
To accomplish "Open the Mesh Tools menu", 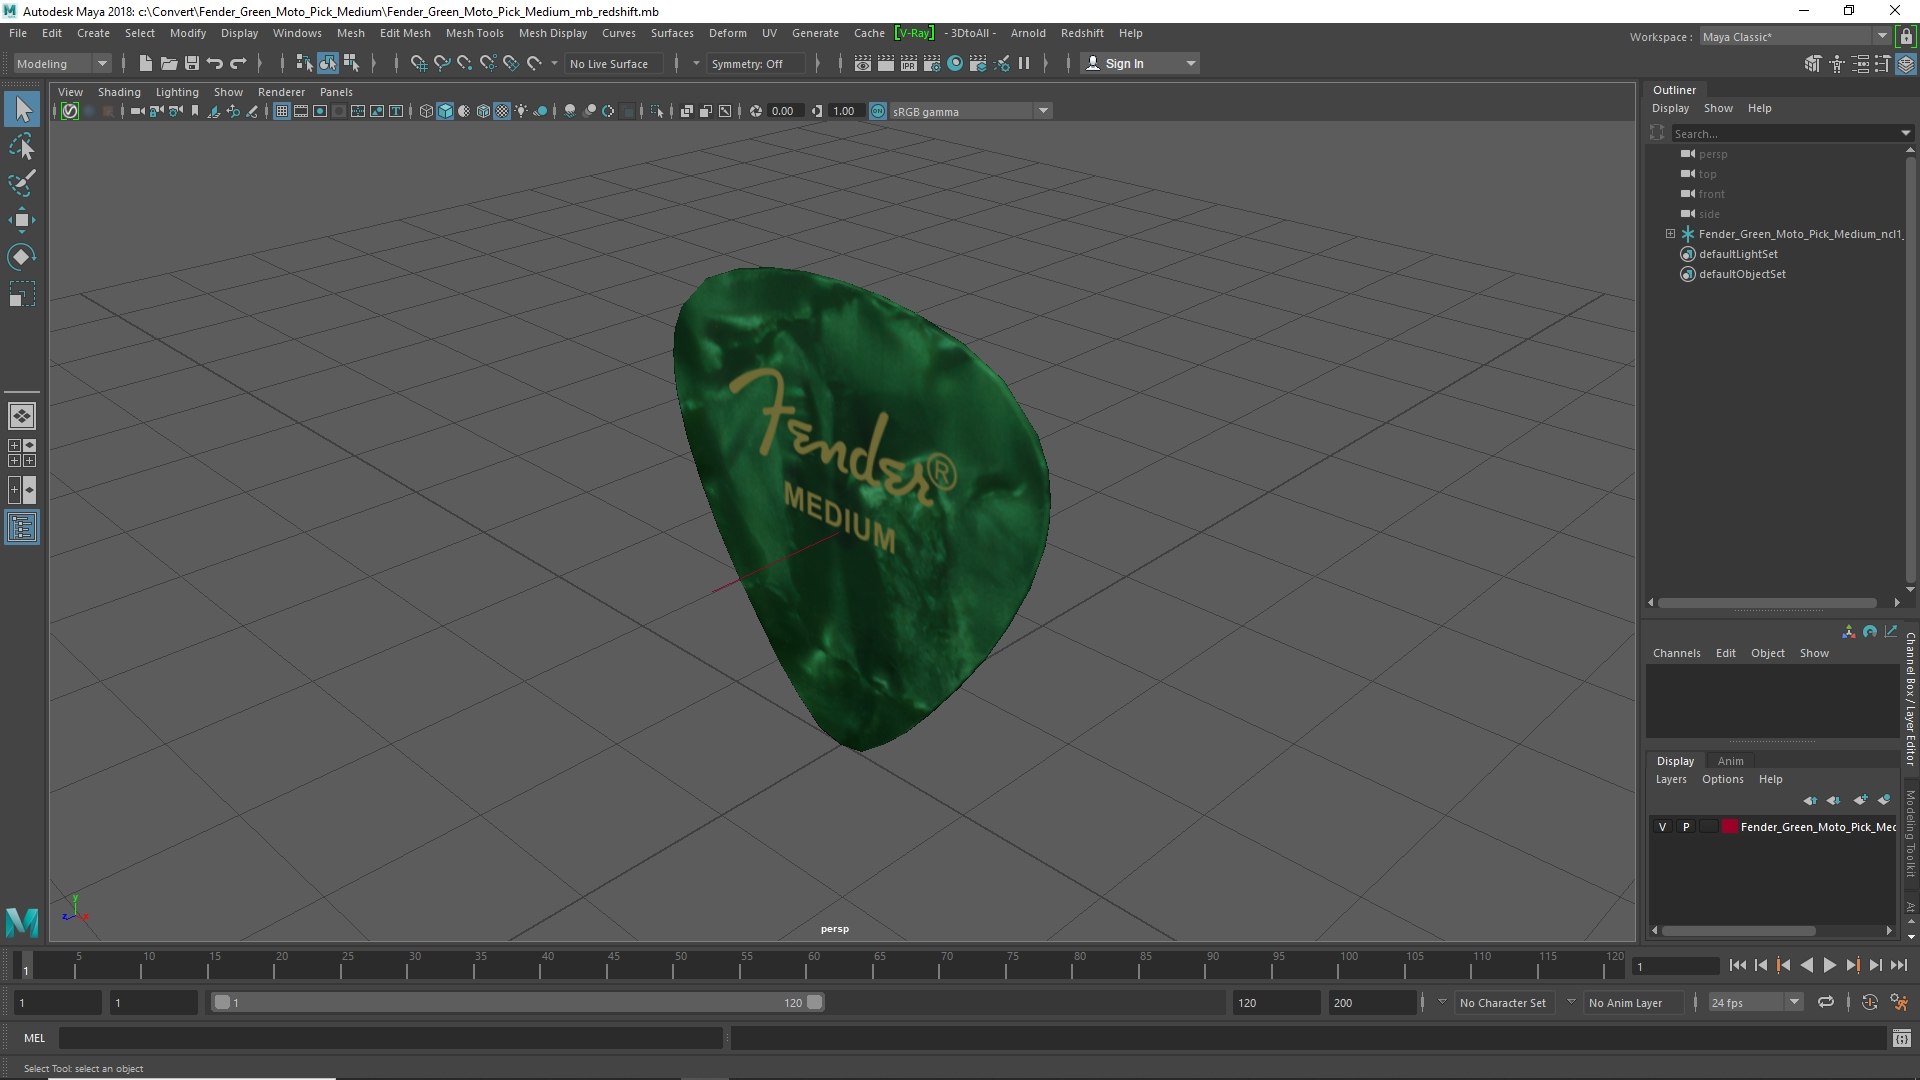I will [474, 33].
